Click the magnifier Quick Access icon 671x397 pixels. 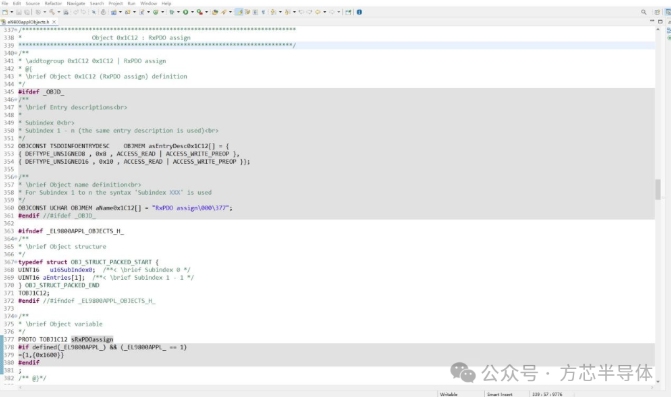(x=644, y=12)
